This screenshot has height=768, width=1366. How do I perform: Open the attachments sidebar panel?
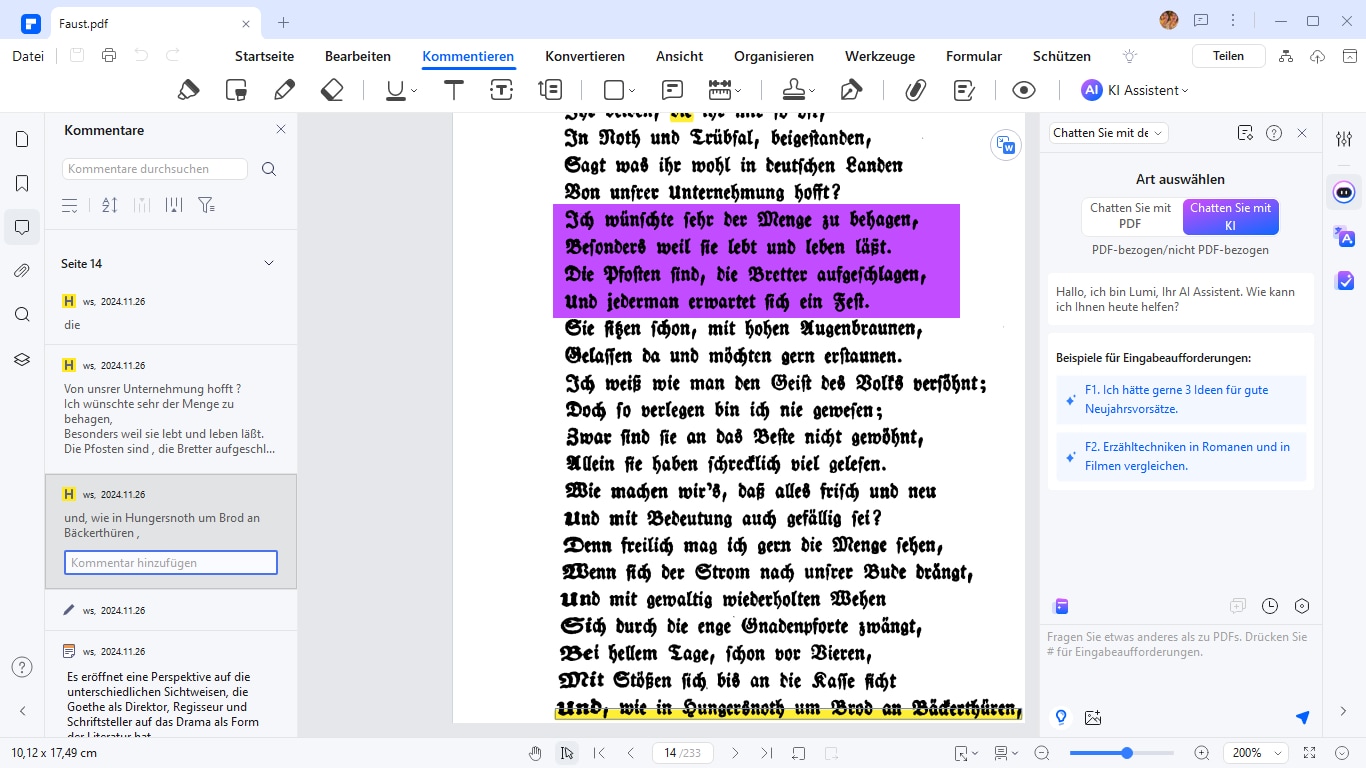click(x=22, y=270)
